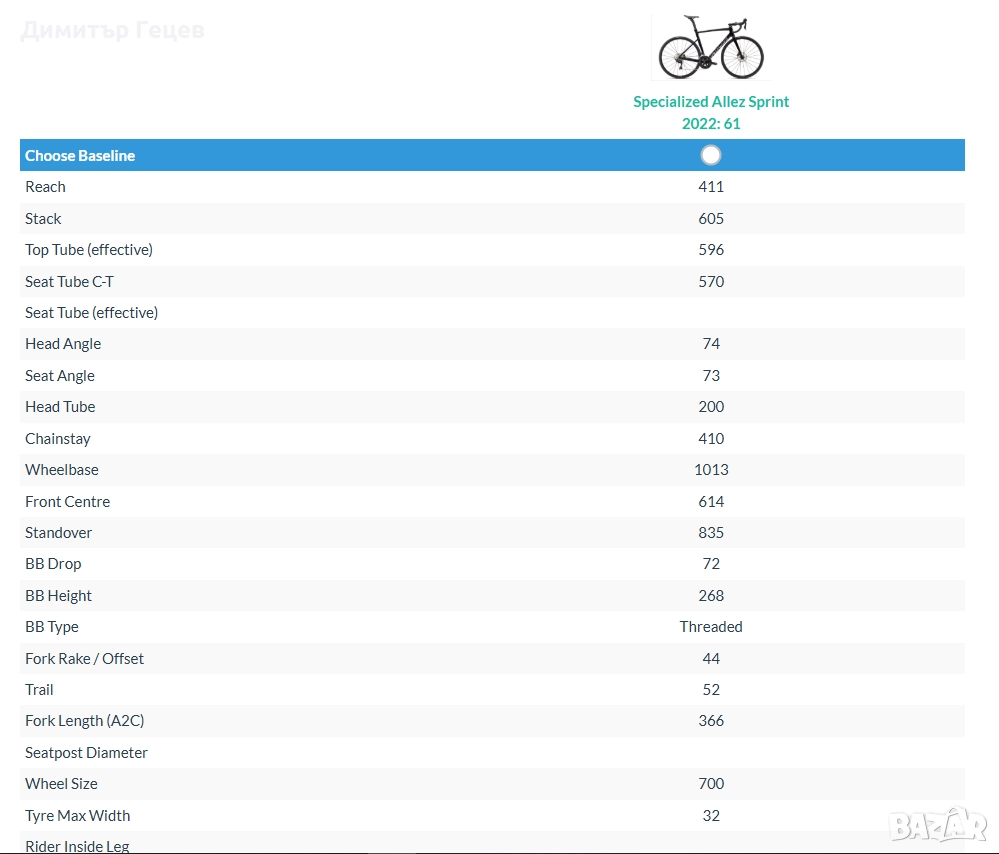Viewport: 999px width, 854px height.
Task: Click the Standover value 835
Action: [x=711, y=533]
